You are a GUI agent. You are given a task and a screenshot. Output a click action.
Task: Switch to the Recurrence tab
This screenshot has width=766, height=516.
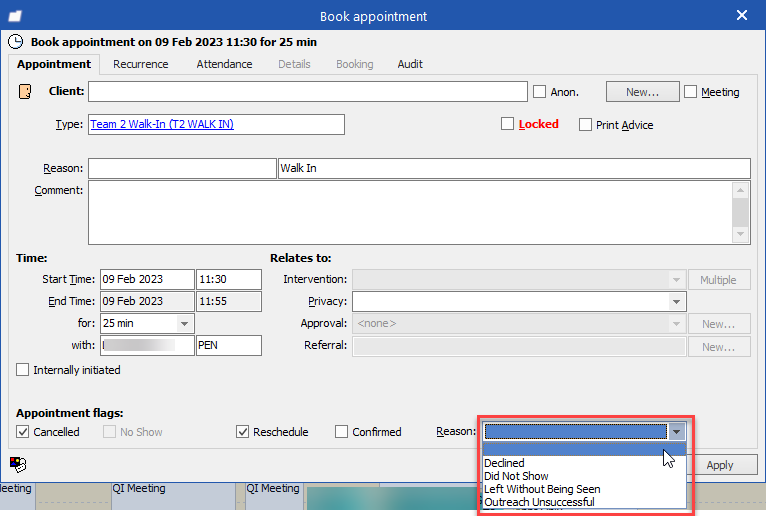point(140,64)
